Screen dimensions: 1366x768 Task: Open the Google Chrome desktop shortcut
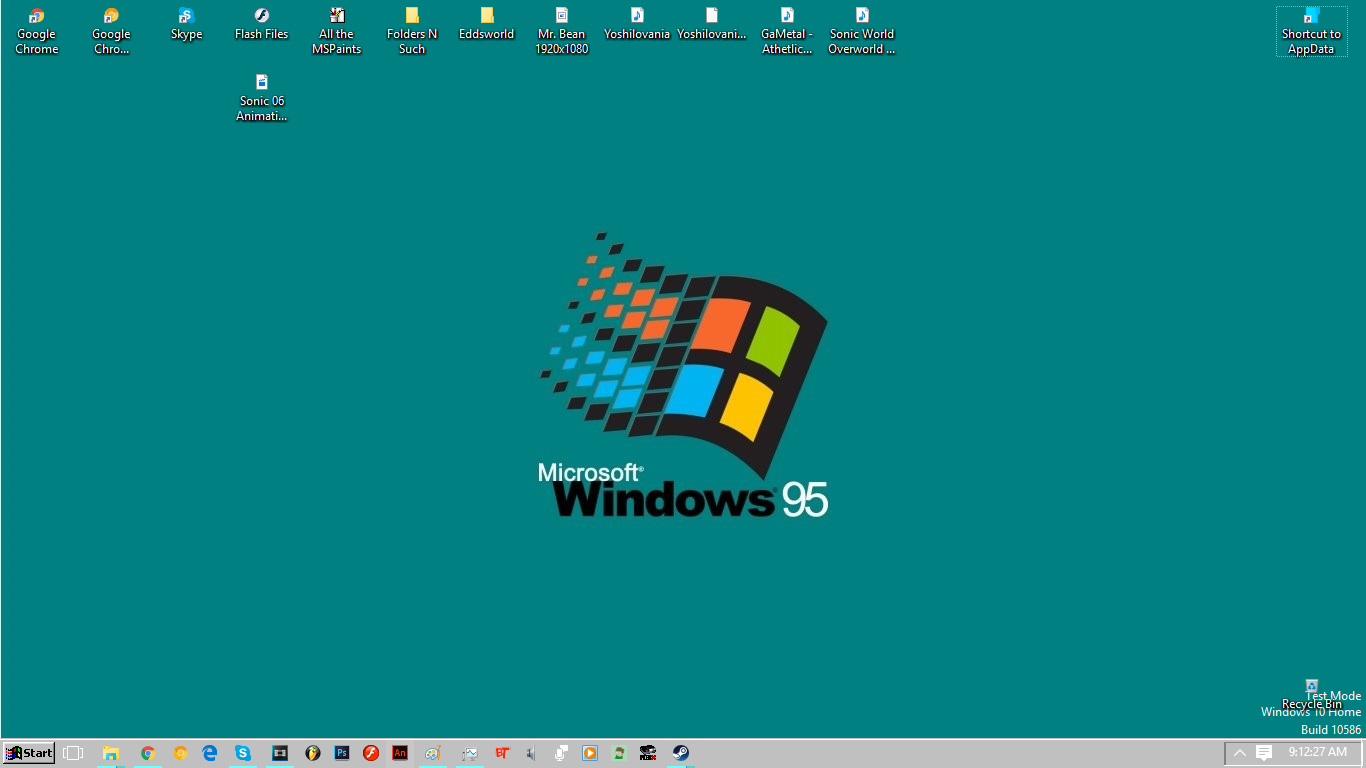[x=36, y=31]
